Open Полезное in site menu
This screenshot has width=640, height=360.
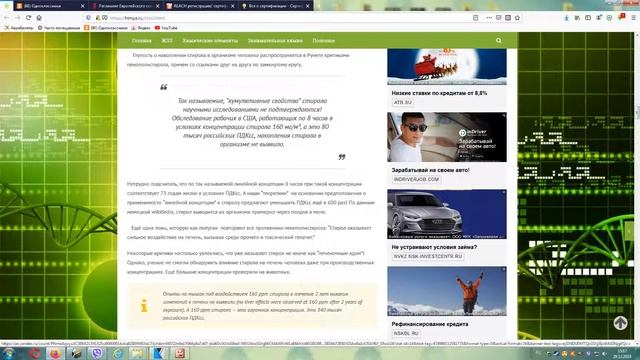coord(324,41)
